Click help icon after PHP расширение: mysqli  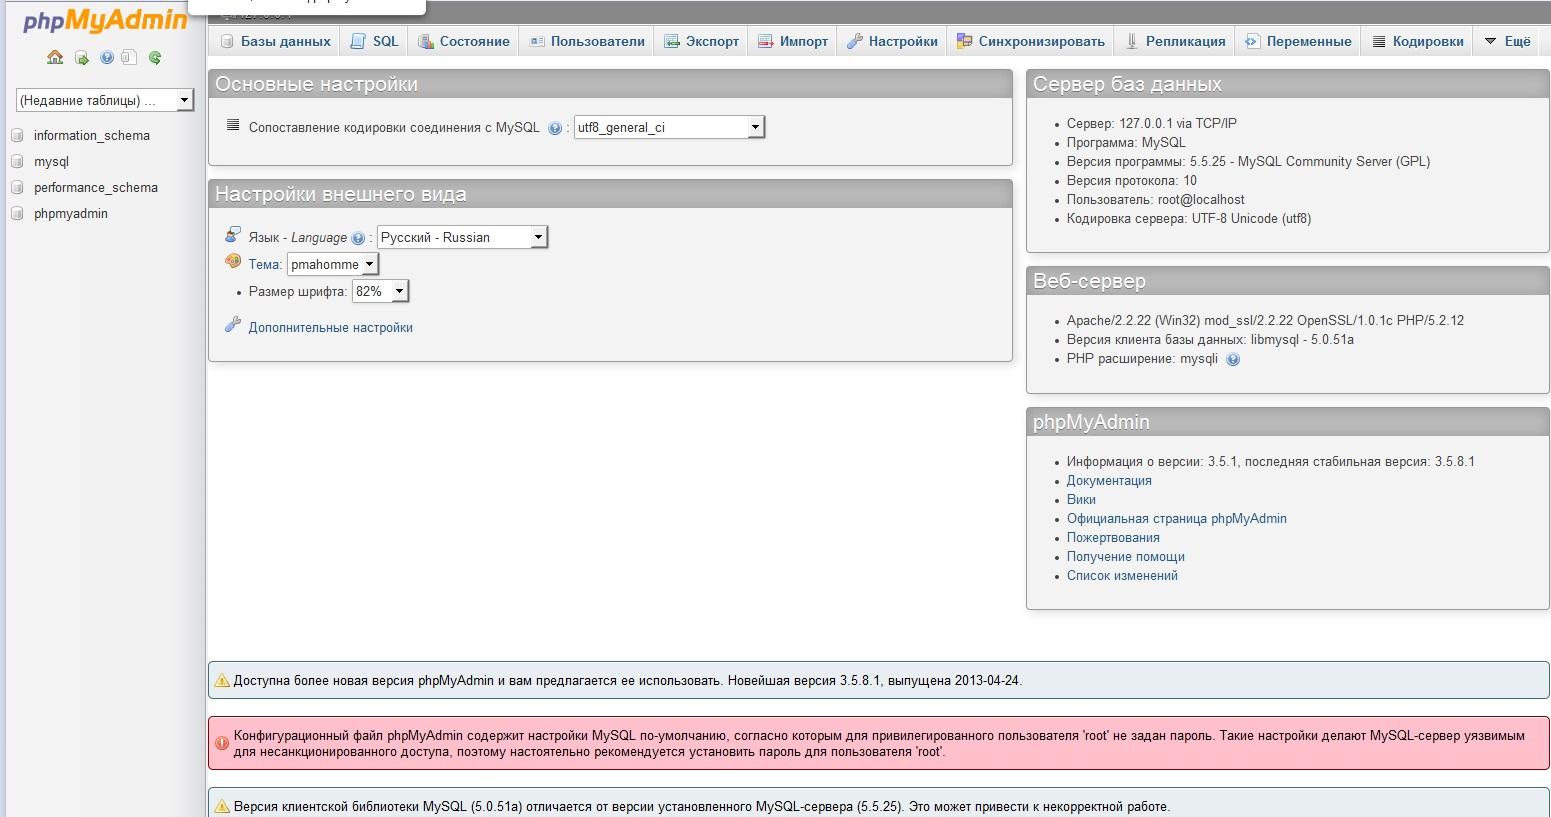point(1233,360)
